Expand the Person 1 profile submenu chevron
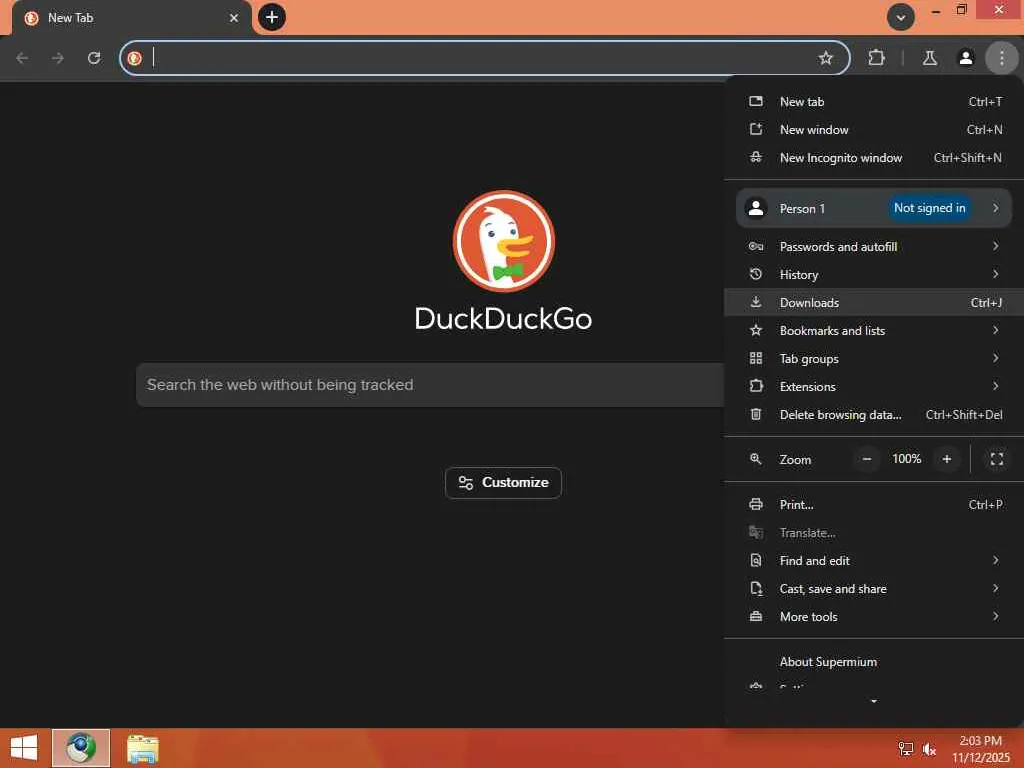Screen dimensions: 1024x768 click(995, 208)
